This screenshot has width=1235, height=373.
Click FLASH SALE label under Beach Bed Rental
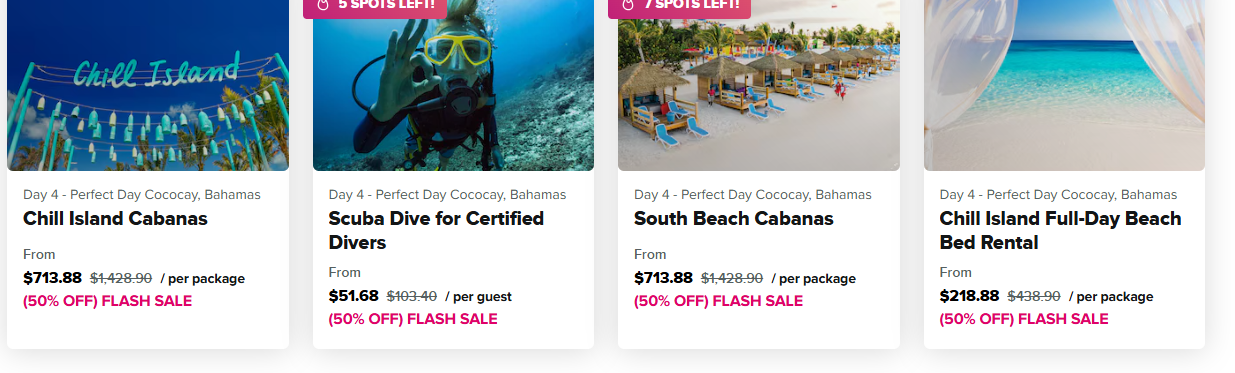1063,319
